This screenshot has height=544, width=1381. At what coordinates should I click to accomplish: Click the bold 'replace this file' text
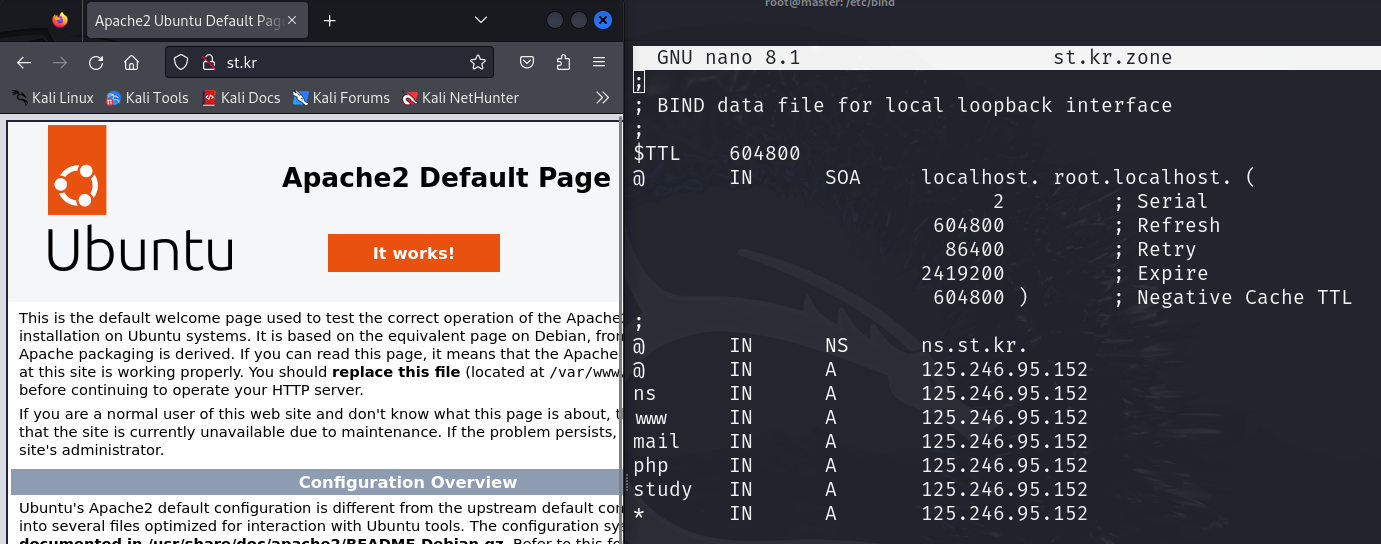[396, 372]
